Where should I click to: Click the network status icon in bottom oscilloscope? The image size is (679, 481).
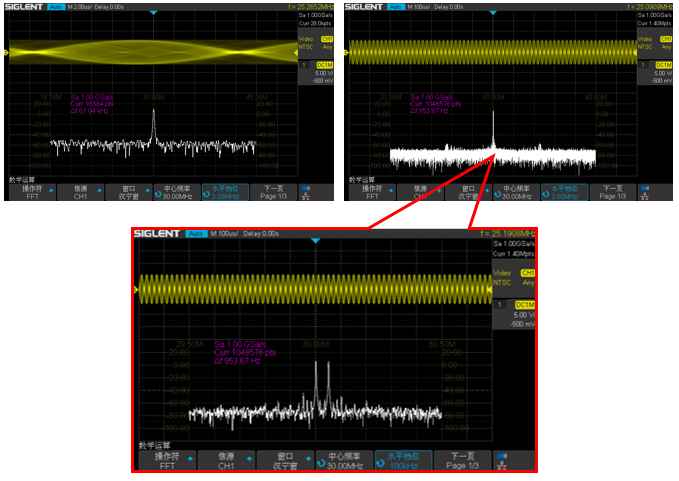[515, 461]
